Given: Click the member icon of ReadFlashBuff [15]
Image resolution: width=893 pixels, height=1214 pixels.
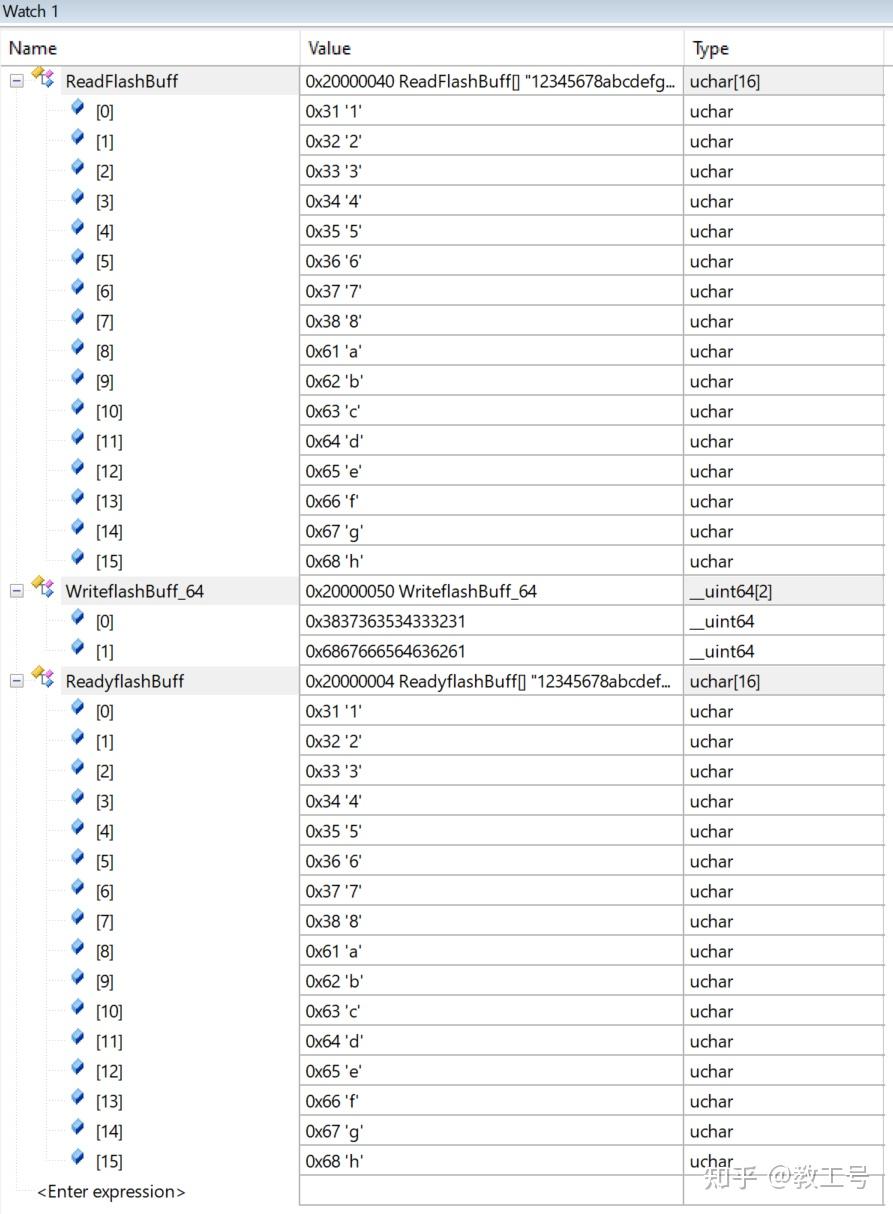Looking at the screenshot, I should [x=78, y=559].
